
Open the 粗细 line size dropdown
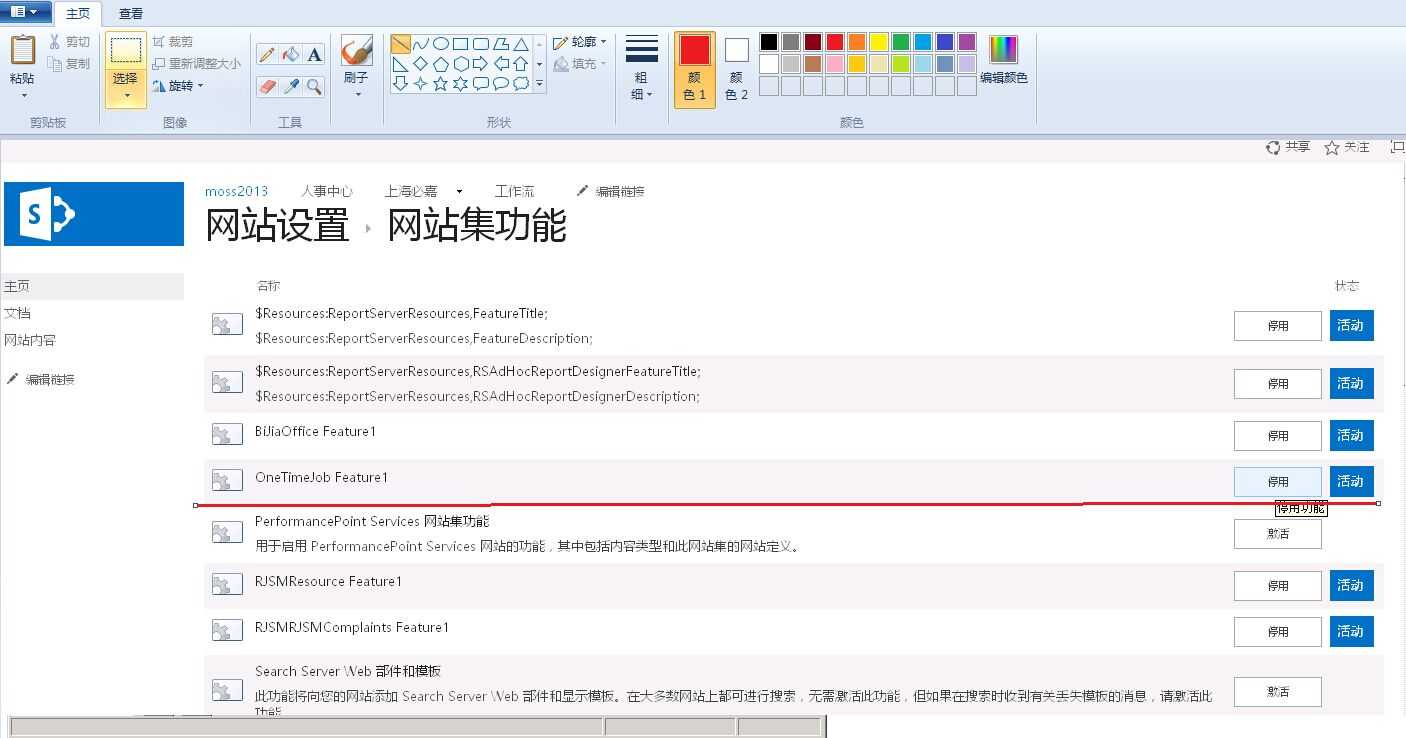click(642, 68)
